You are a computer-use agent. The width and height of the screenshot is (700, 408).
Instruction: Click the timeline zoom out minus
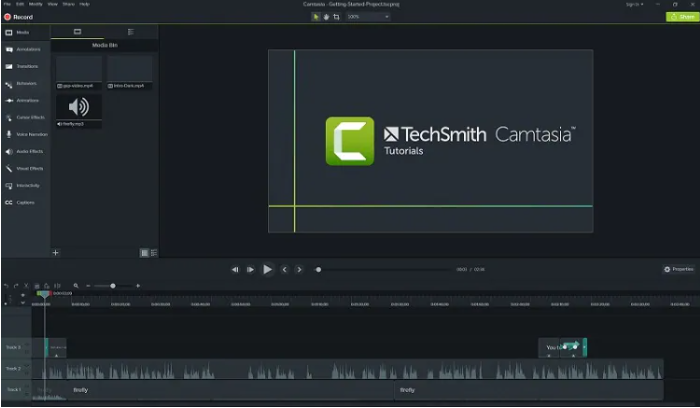[x=88, y=286]
